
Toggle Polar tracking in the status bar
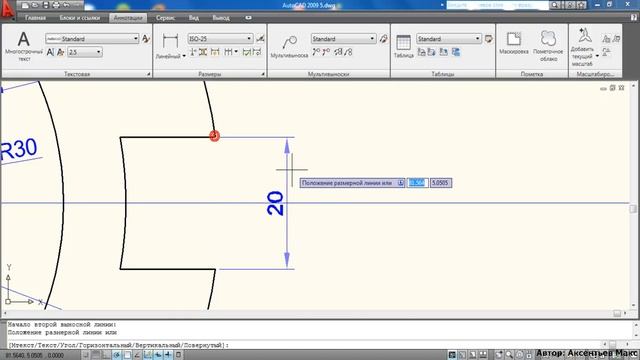coord(116,355)
